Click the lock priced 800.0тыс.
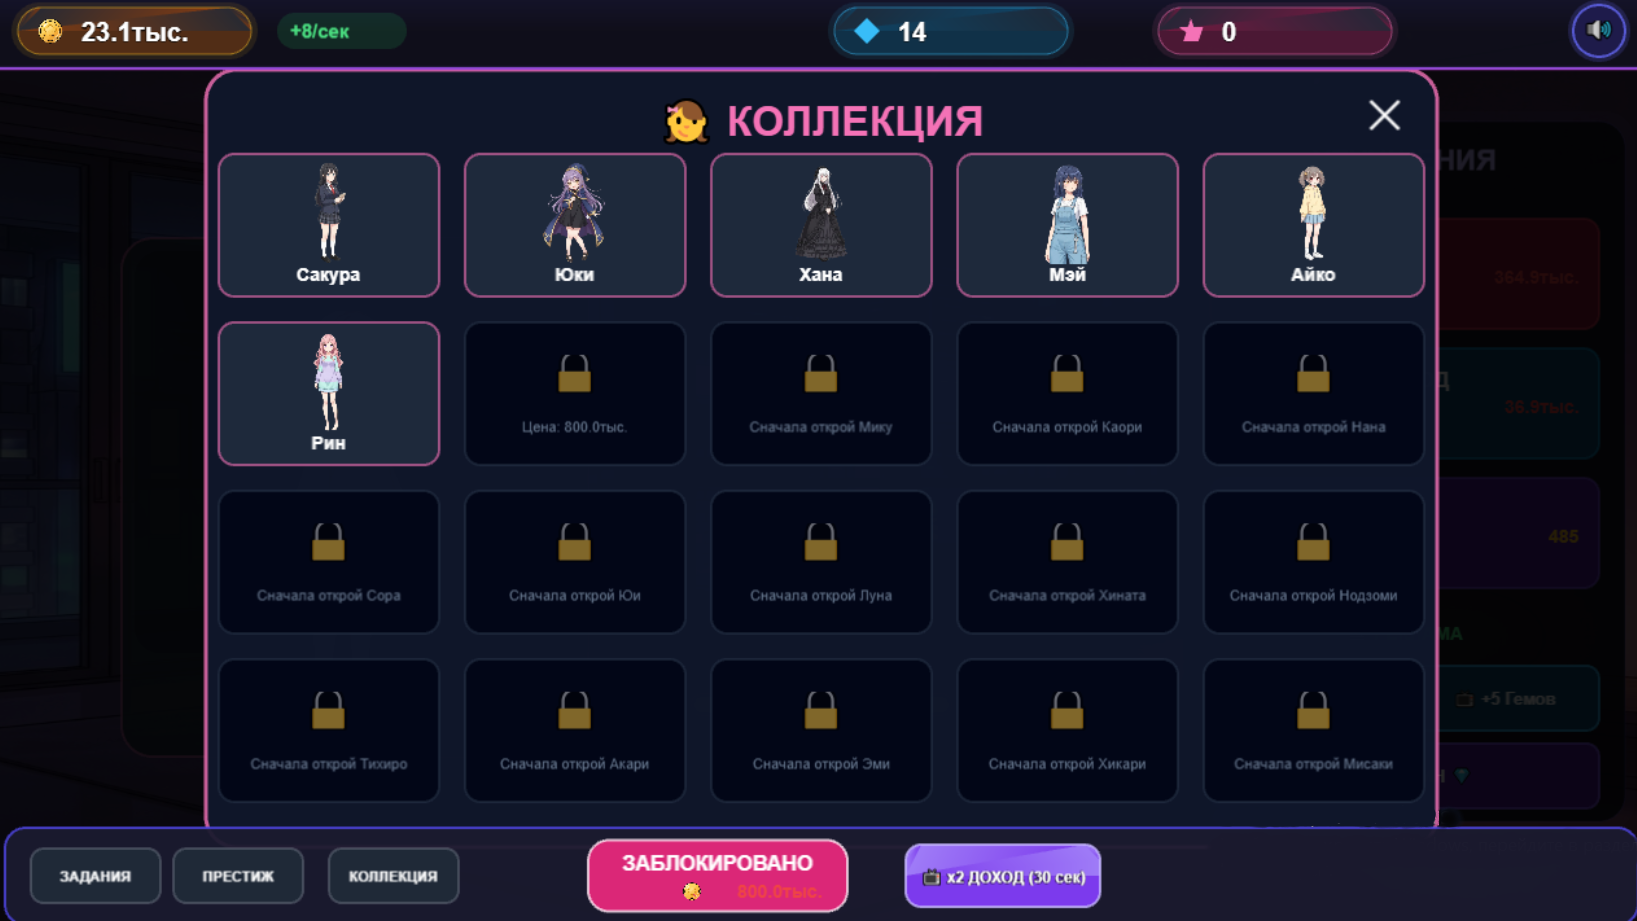The height and width of the screenshot is (921, 1637). 575,393
